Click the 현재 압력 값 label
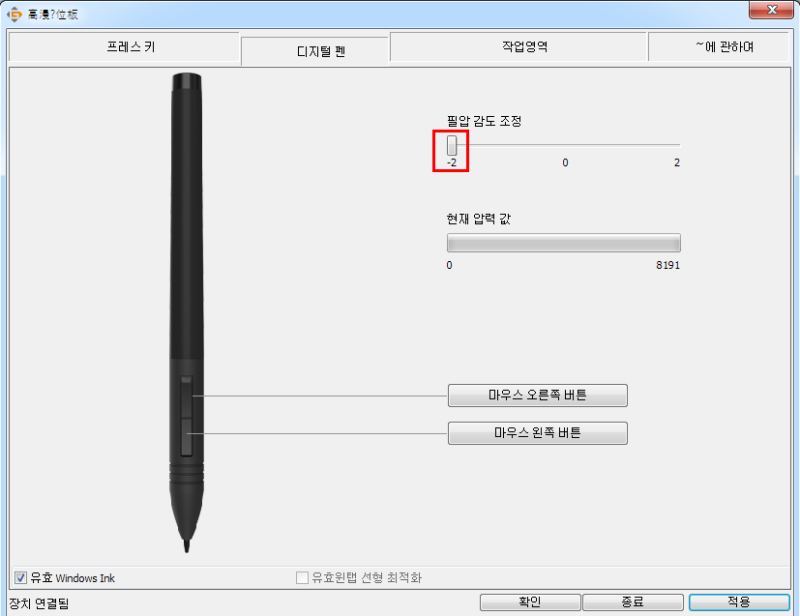 tap(479, 219)
